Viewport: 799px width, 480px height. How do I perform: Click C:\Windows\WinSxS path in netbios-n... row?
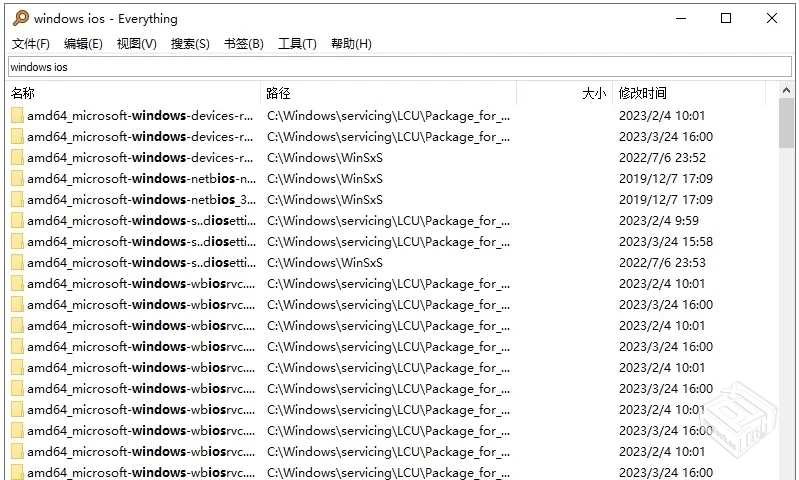[x=325, y=178]
